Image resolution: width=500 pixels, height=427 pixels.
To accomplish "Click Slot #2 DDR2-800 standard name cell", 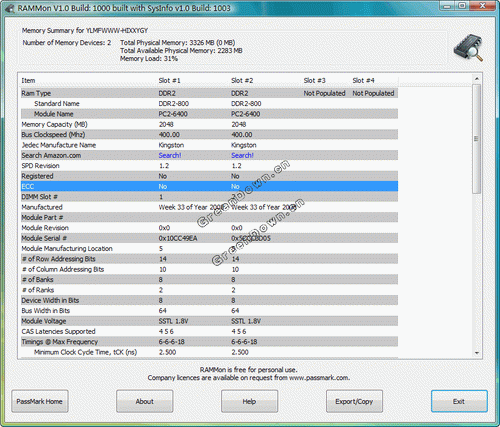I will [246, 104].
